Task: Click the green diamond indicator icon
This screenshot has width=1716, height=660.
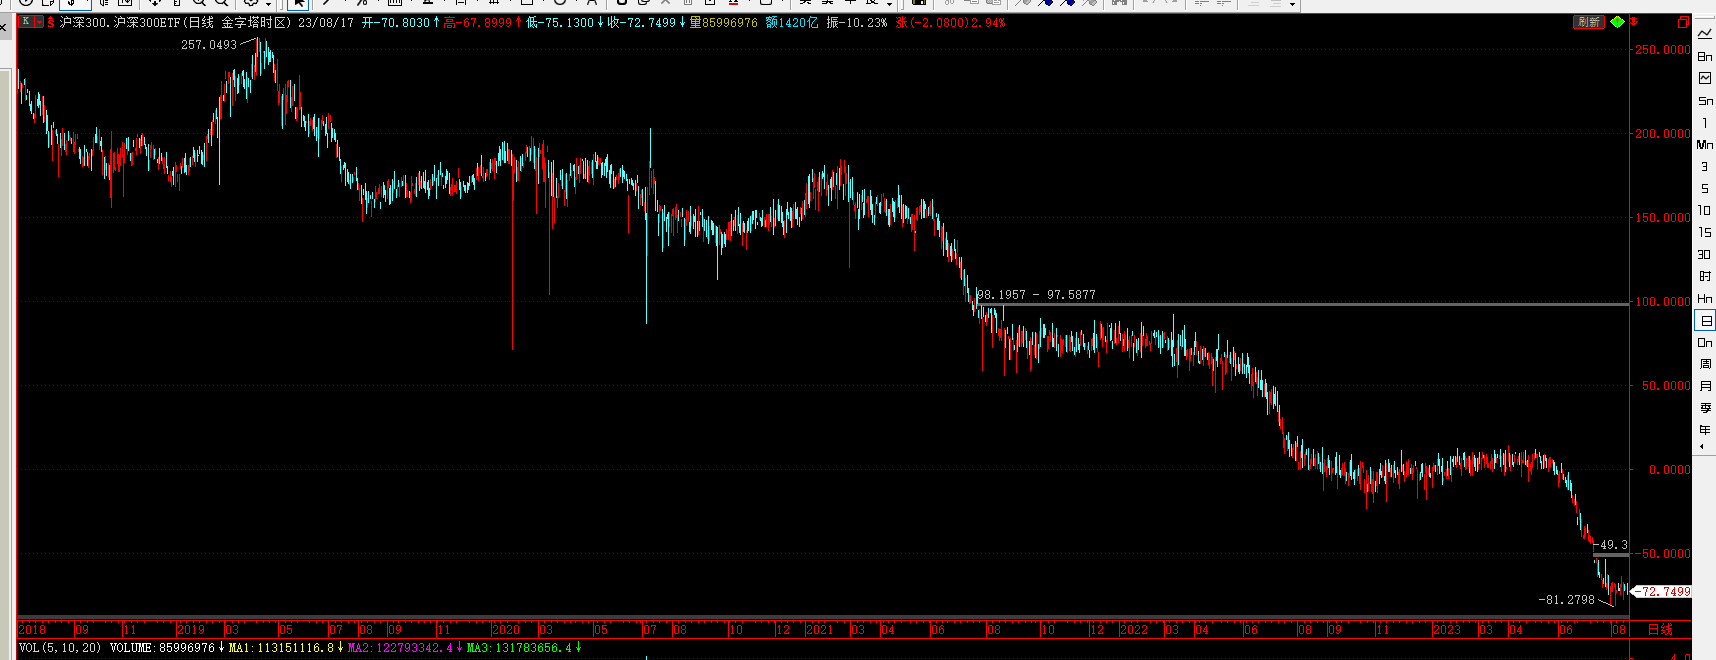Action: click(x=1617, y=22)
